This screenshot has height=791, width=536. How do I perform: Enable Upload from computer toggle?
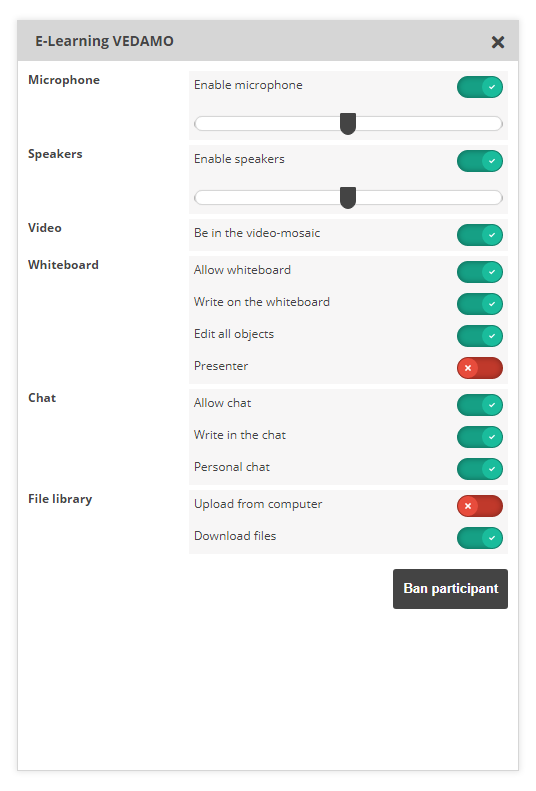pyautogui.click(x=480, y=505)
